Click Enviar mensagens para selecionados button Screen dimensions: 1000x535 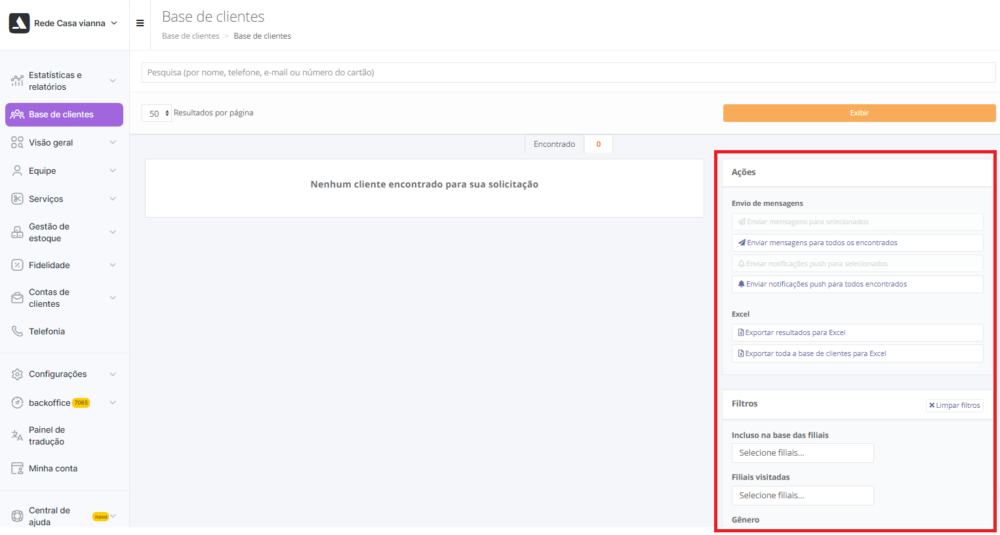click(x=858, y=222)
